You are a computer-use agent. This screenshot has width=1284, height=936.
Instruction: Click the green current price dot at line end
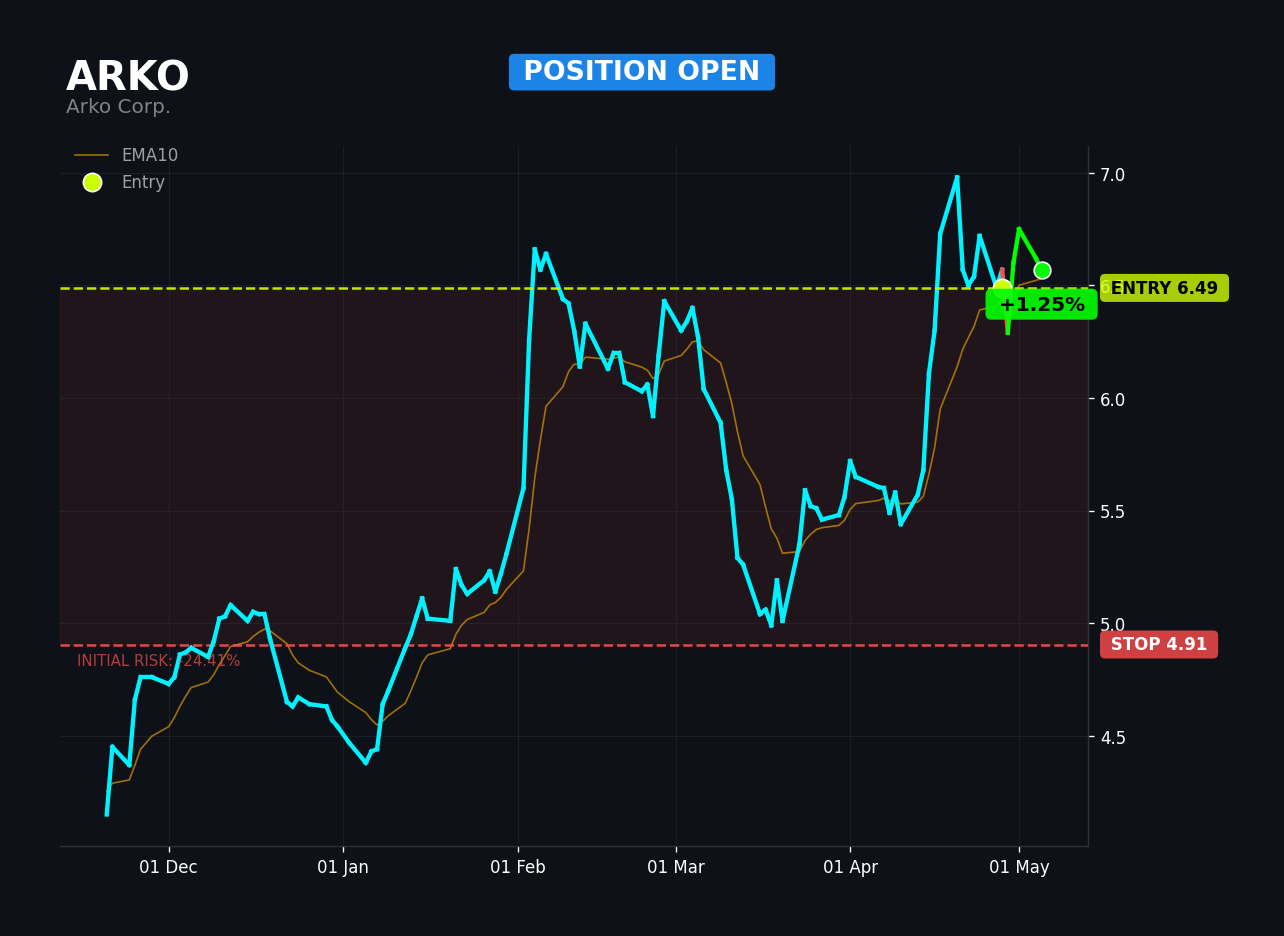(1042, 270)
